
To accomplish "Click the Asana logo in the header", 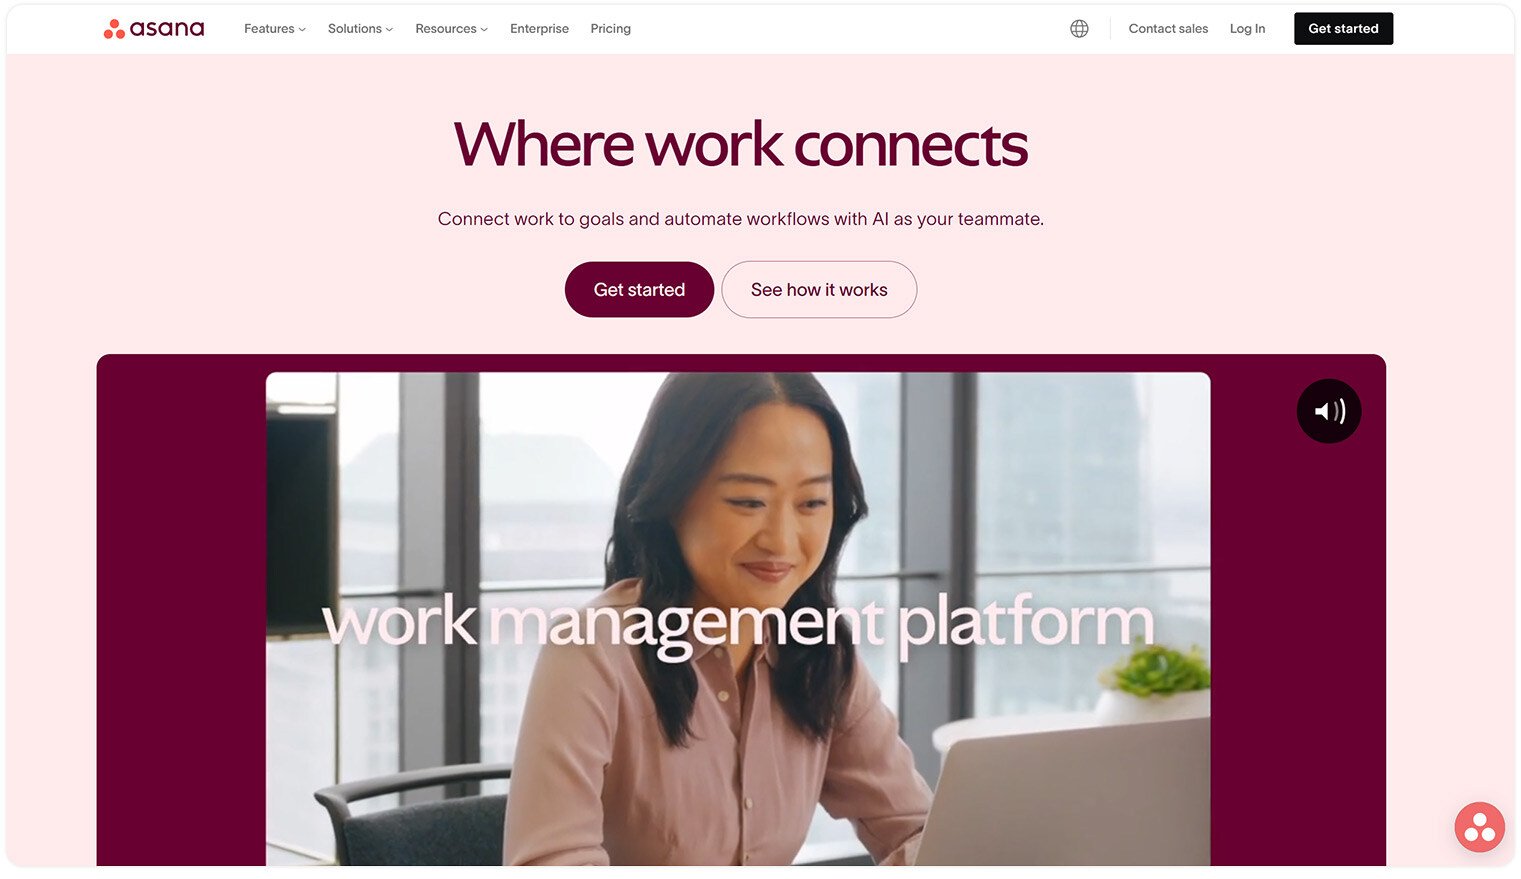I will pos(154,29).
